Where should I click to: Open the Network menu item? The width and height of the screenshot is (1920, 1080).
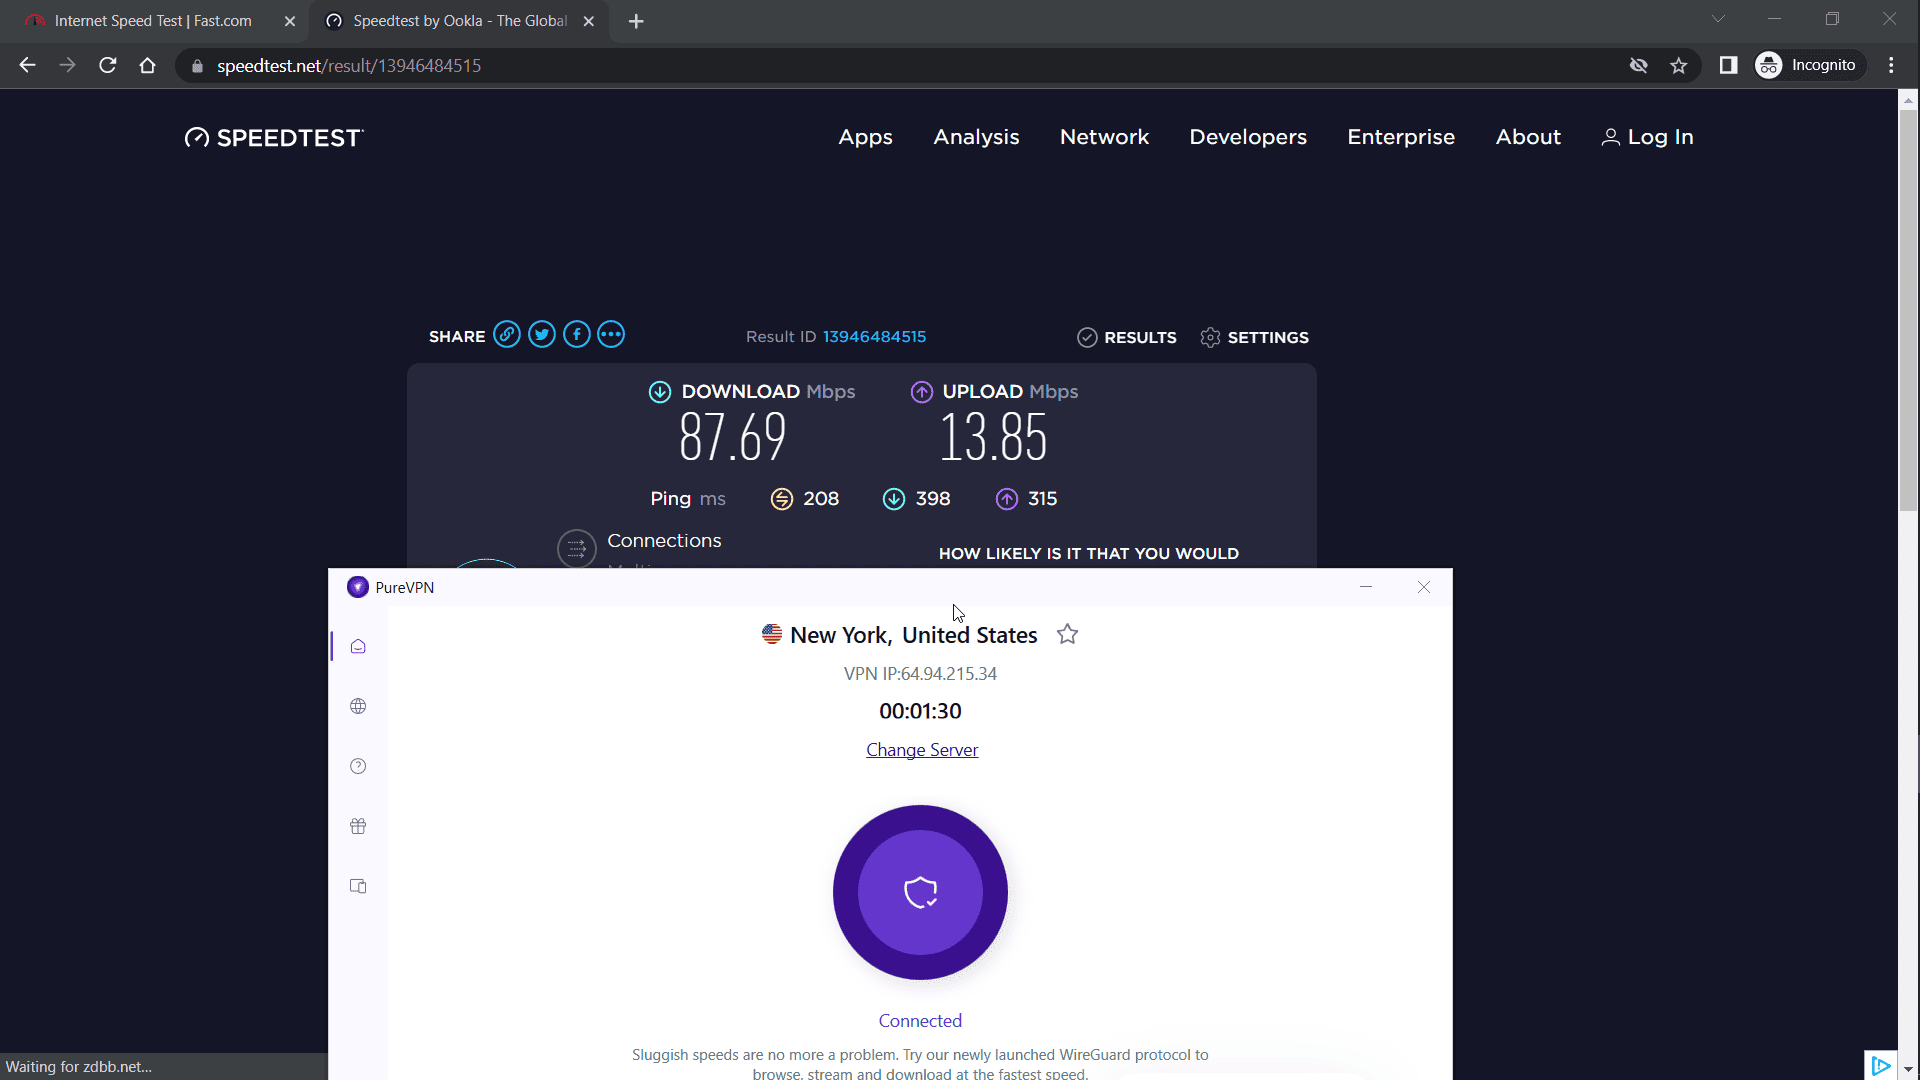1104,137
